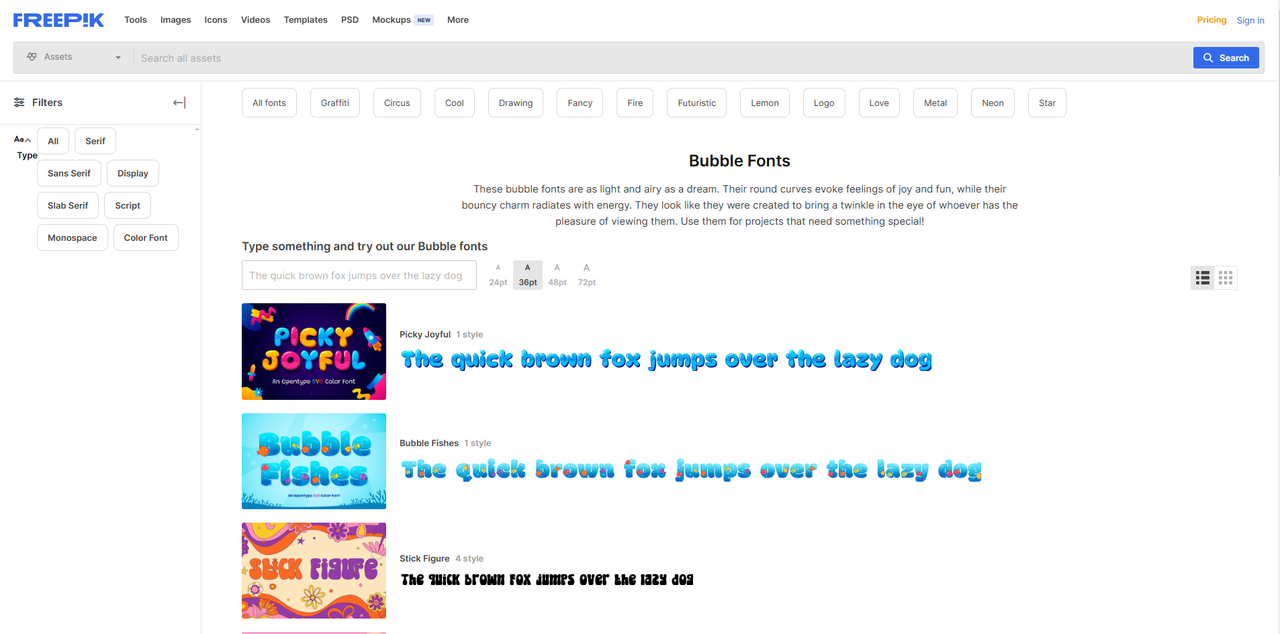Select the Graffiti font category chip

pyautogui.click(x=335, y=103)
